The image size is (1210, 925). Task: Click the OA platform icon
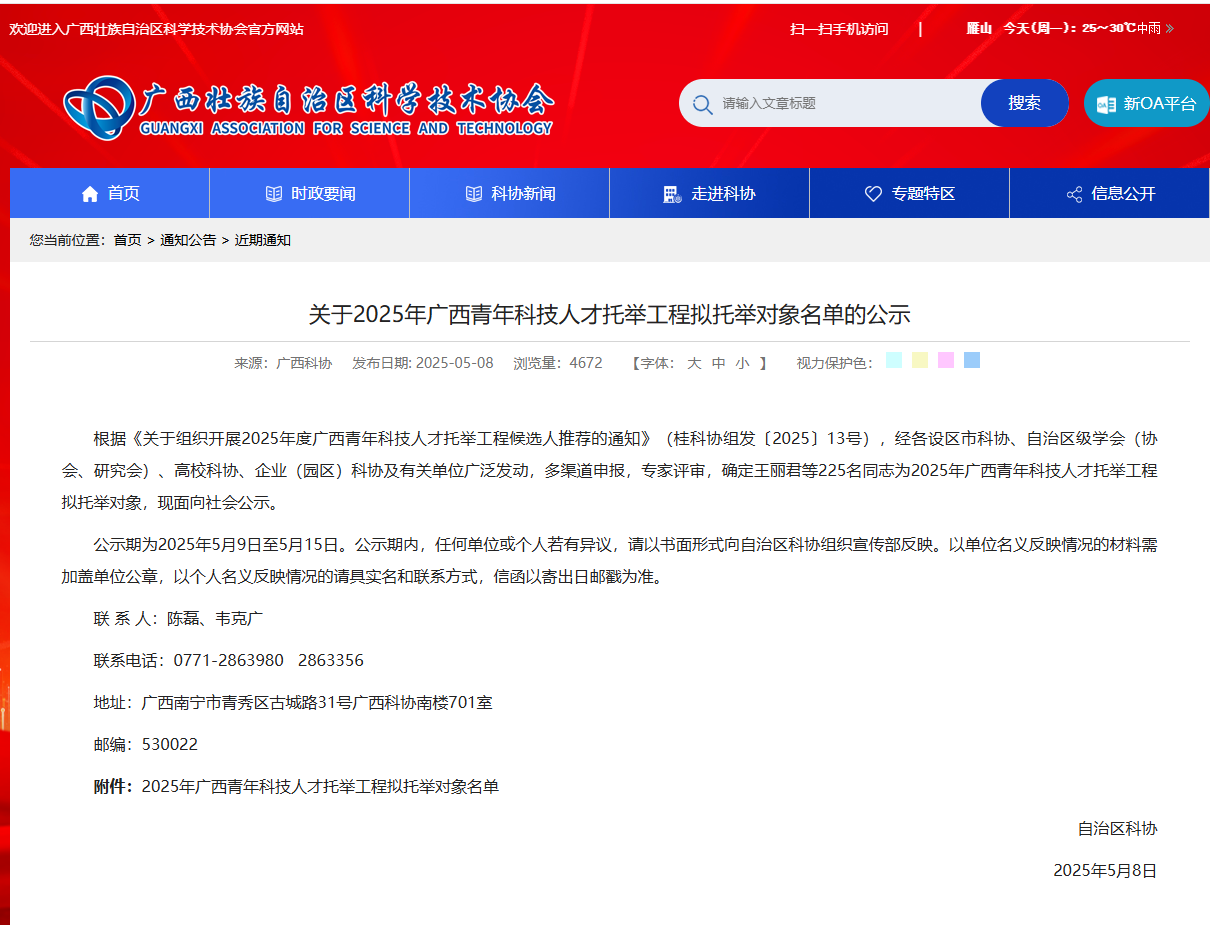(x=1105, y=104)
